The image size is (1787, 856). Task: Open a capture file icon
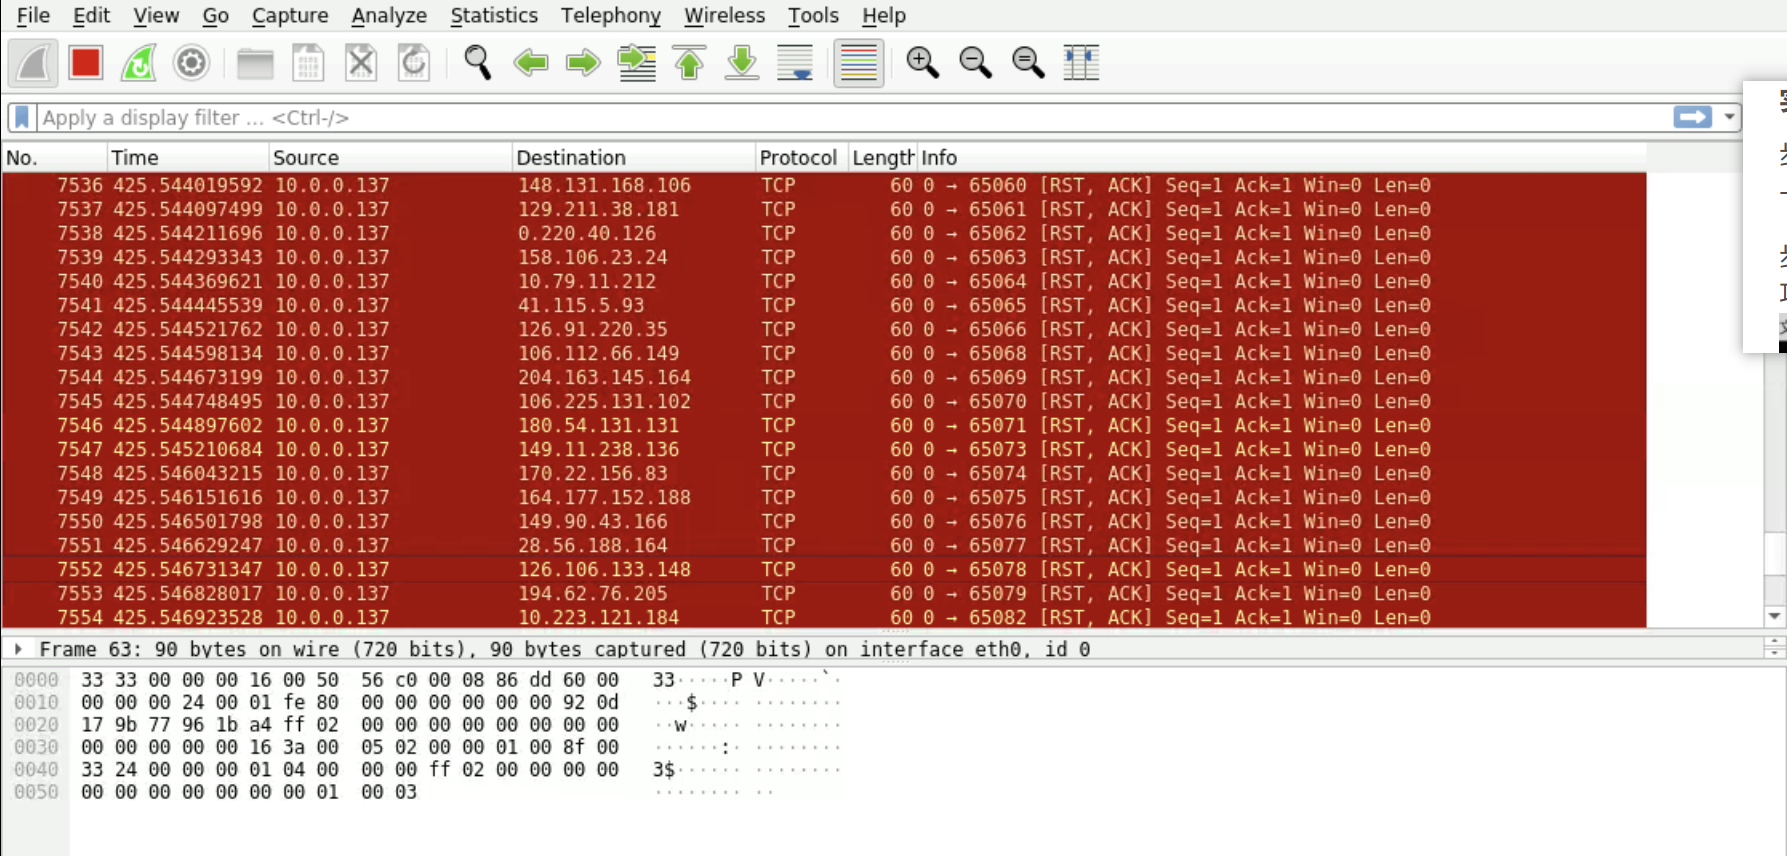pyautogui.click(x=255, y=63)
